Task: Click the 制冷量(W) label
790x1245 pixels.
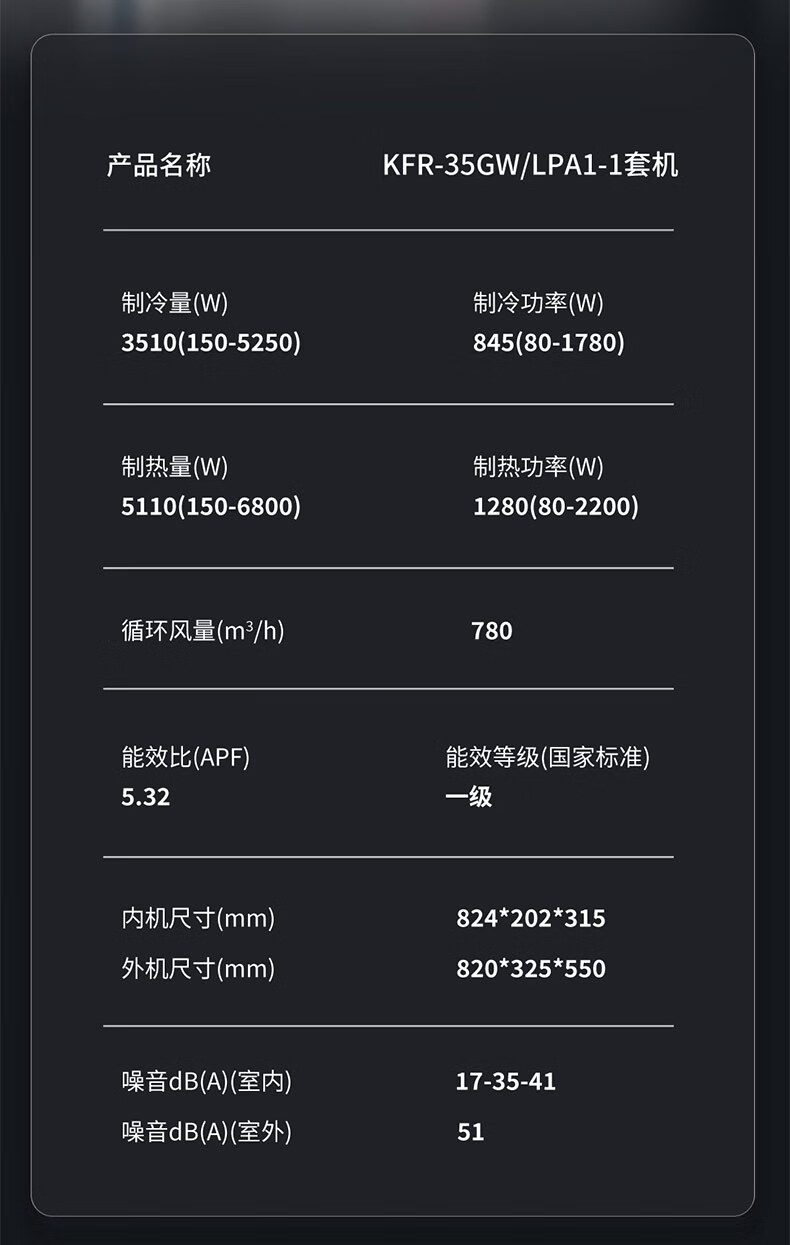Action: [174, 303]
